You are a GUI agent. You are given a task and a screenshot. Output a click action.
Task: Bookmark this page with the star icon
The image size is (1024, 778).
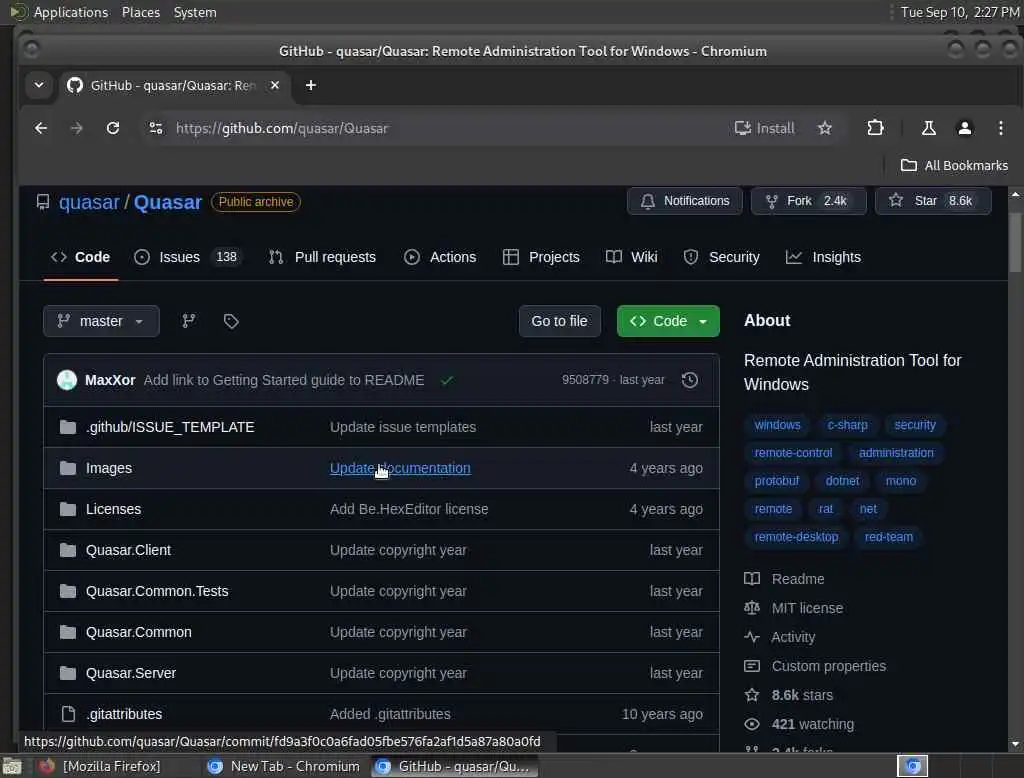[825, 128]
